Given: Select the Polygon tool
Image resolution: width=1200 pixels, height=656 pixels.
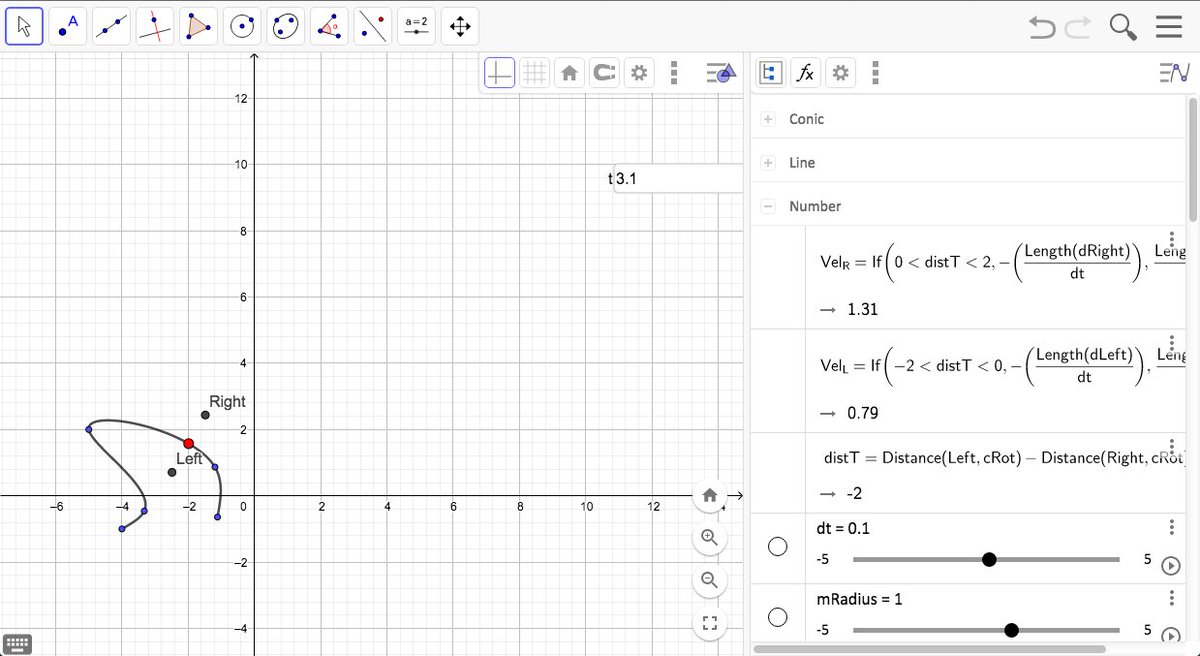Looking at the screenshot, I should (x=198, y=27).
